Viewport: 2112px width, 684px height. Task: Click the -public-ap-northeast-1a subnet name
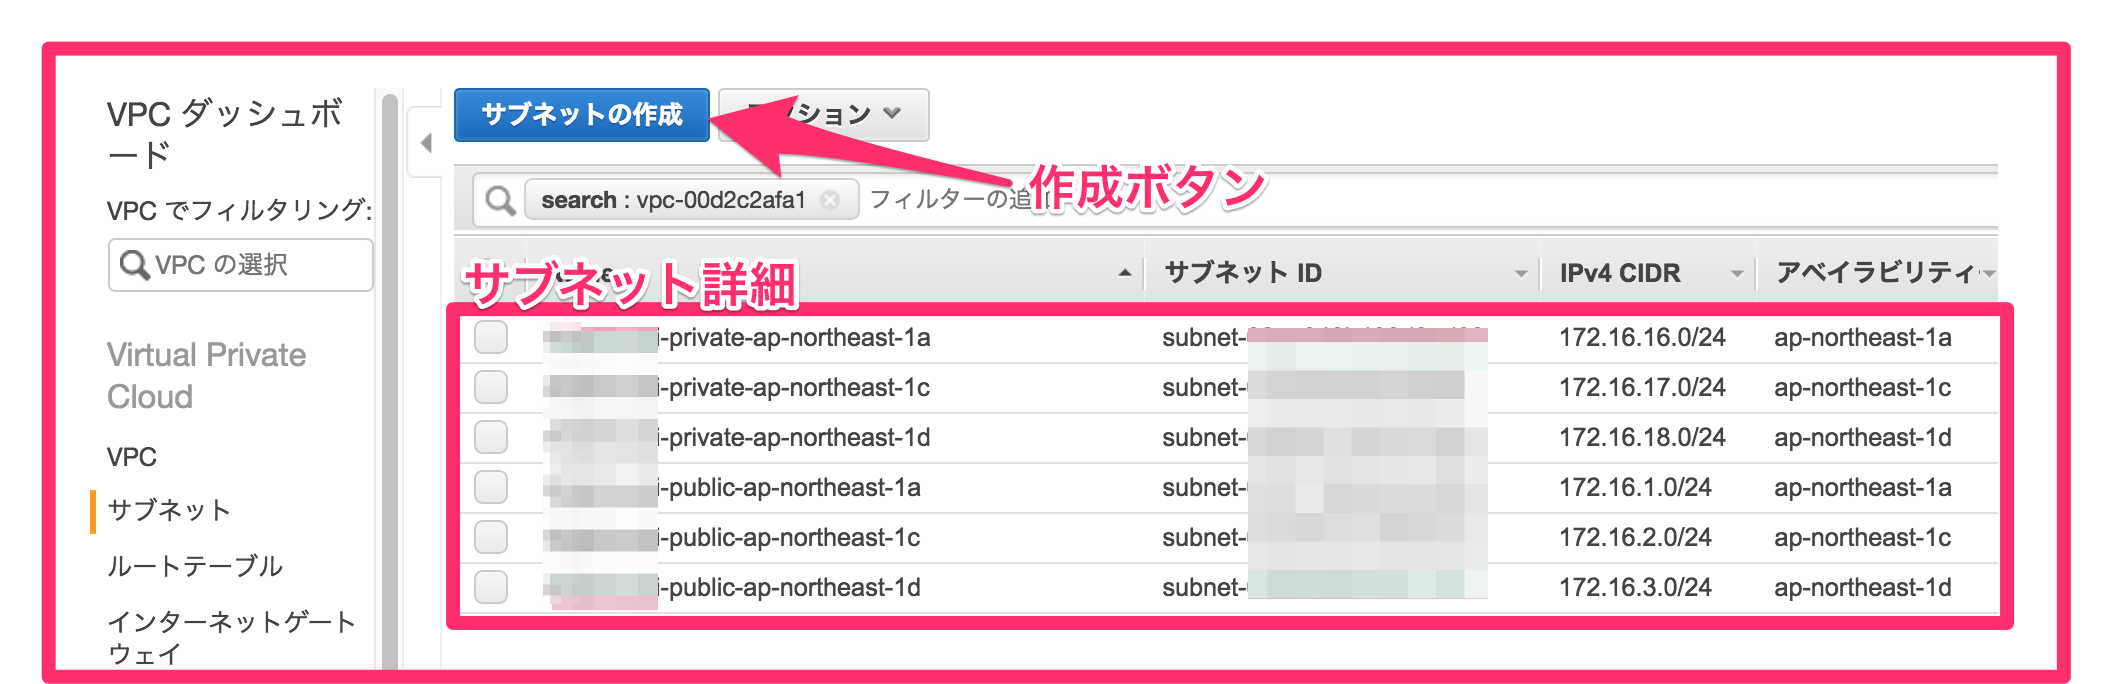click(x=790, y=488)
